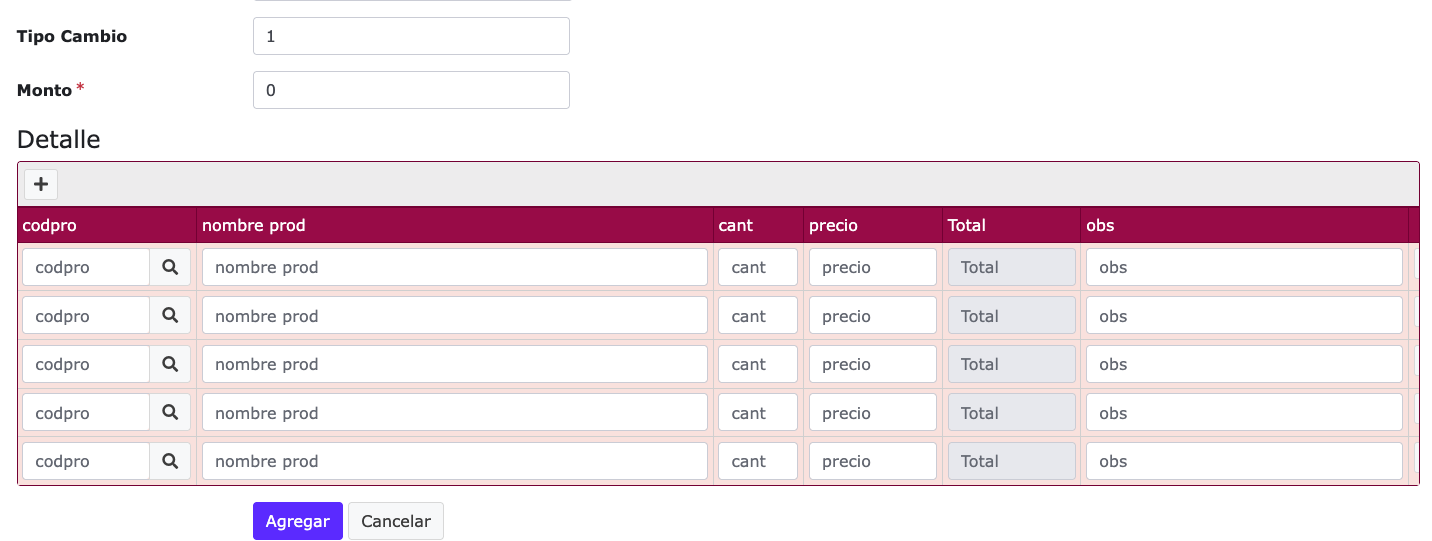1432x541 pixels.
Task: Click first row codpro text field
Action: 86,267
